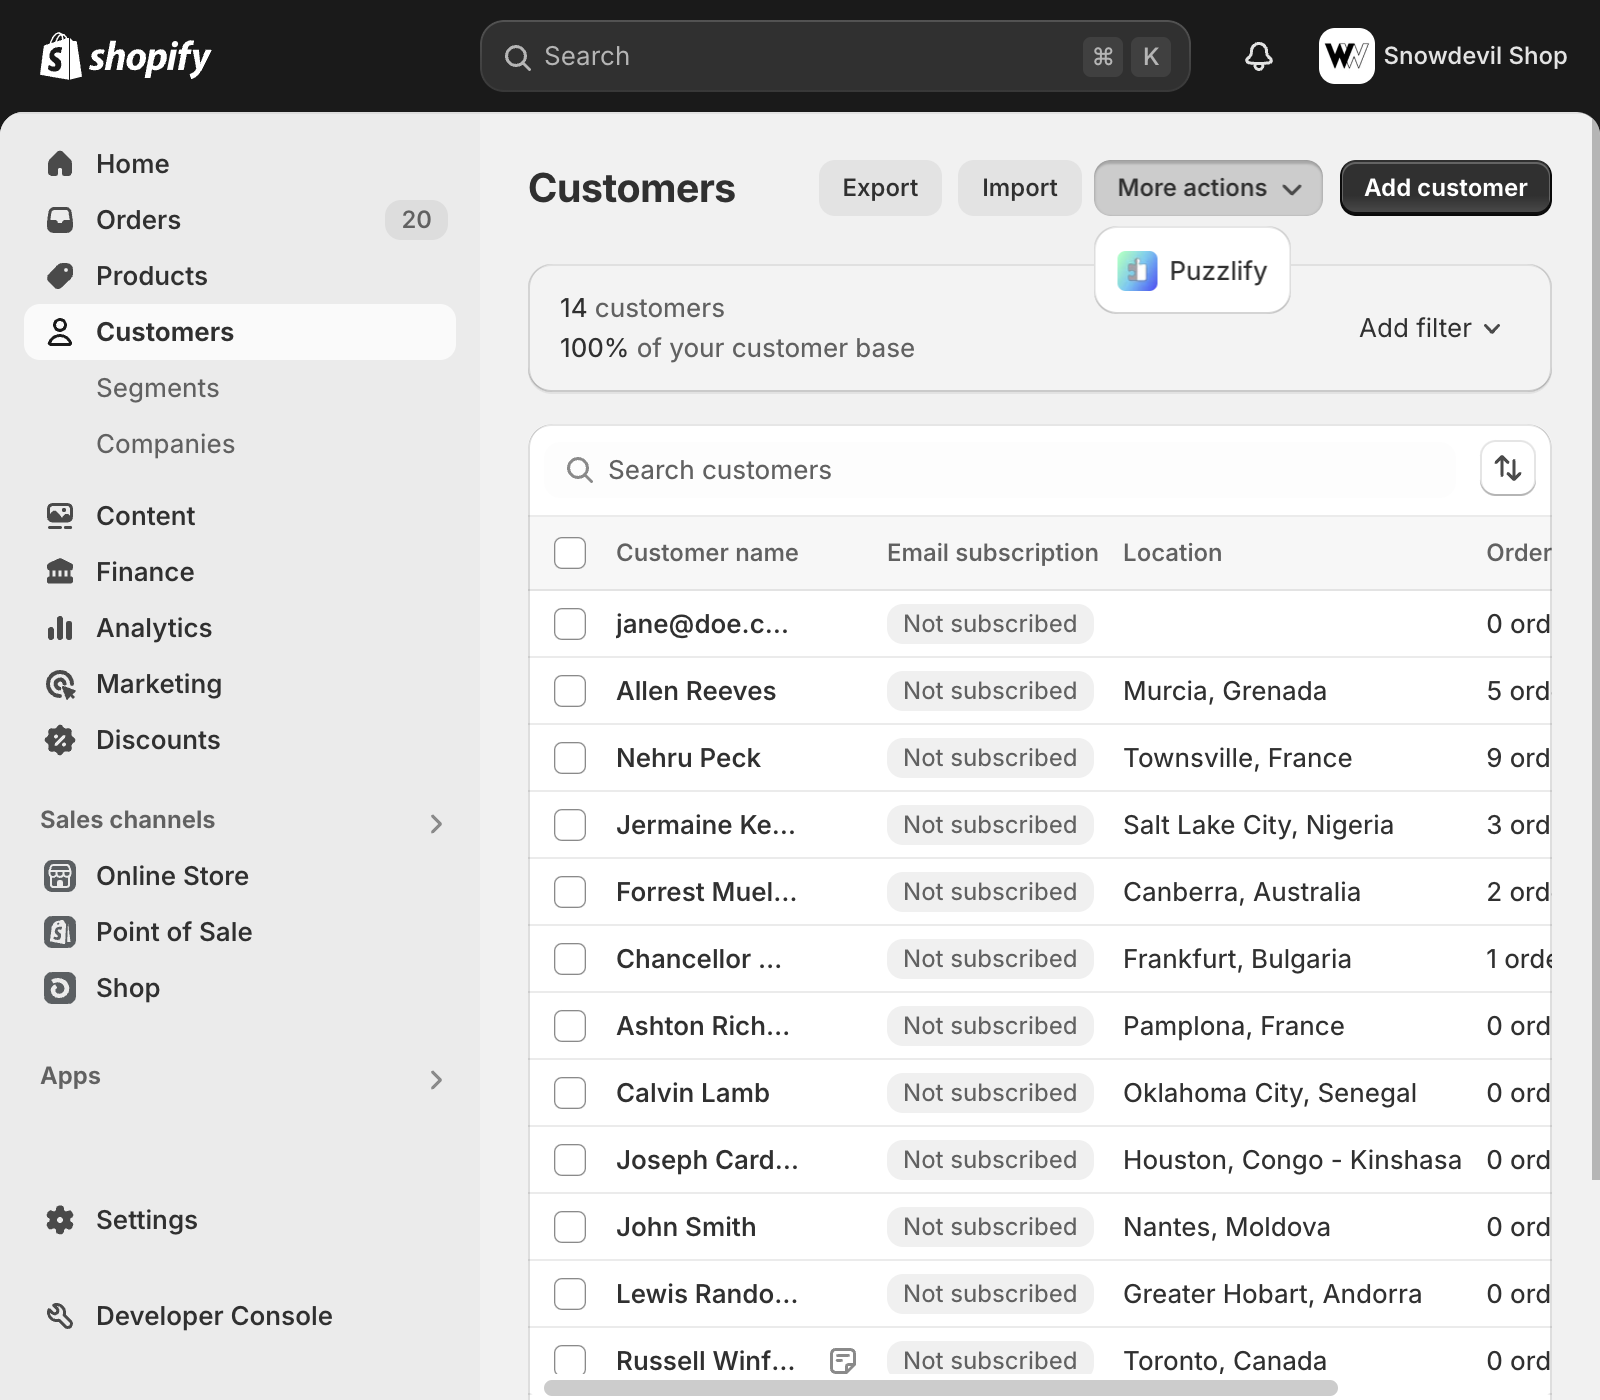Open Orders in the sidebar

point(138,220)
